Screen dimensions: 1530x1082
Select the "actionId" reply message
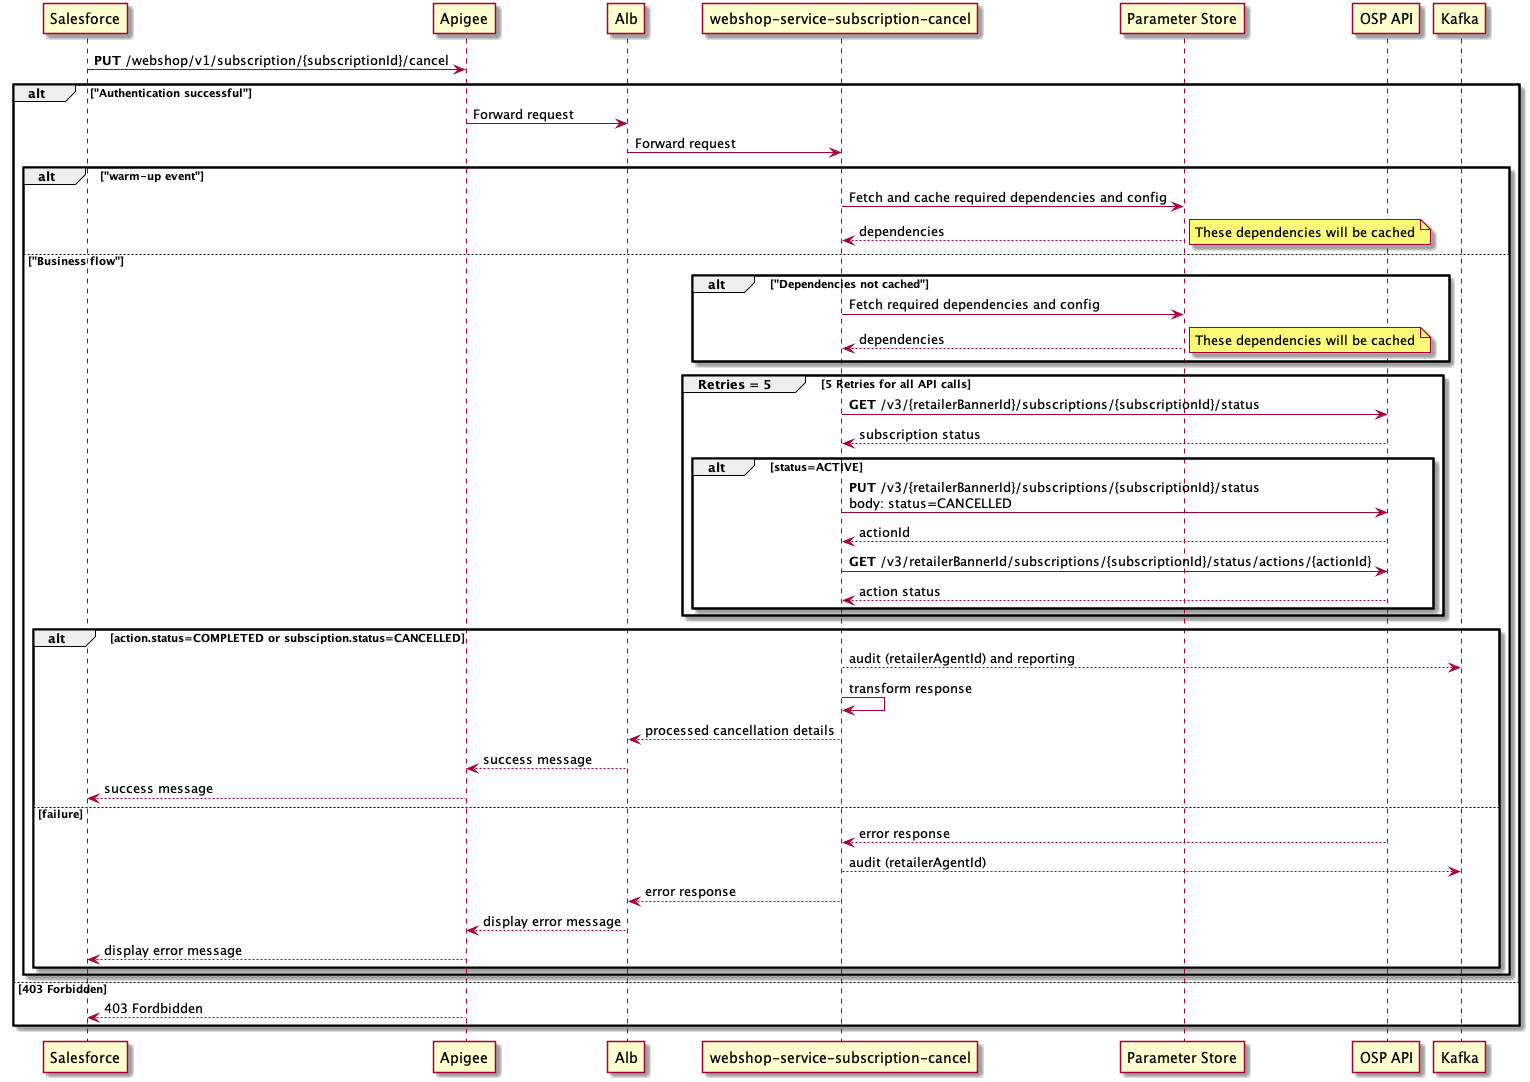coord(884,533)
